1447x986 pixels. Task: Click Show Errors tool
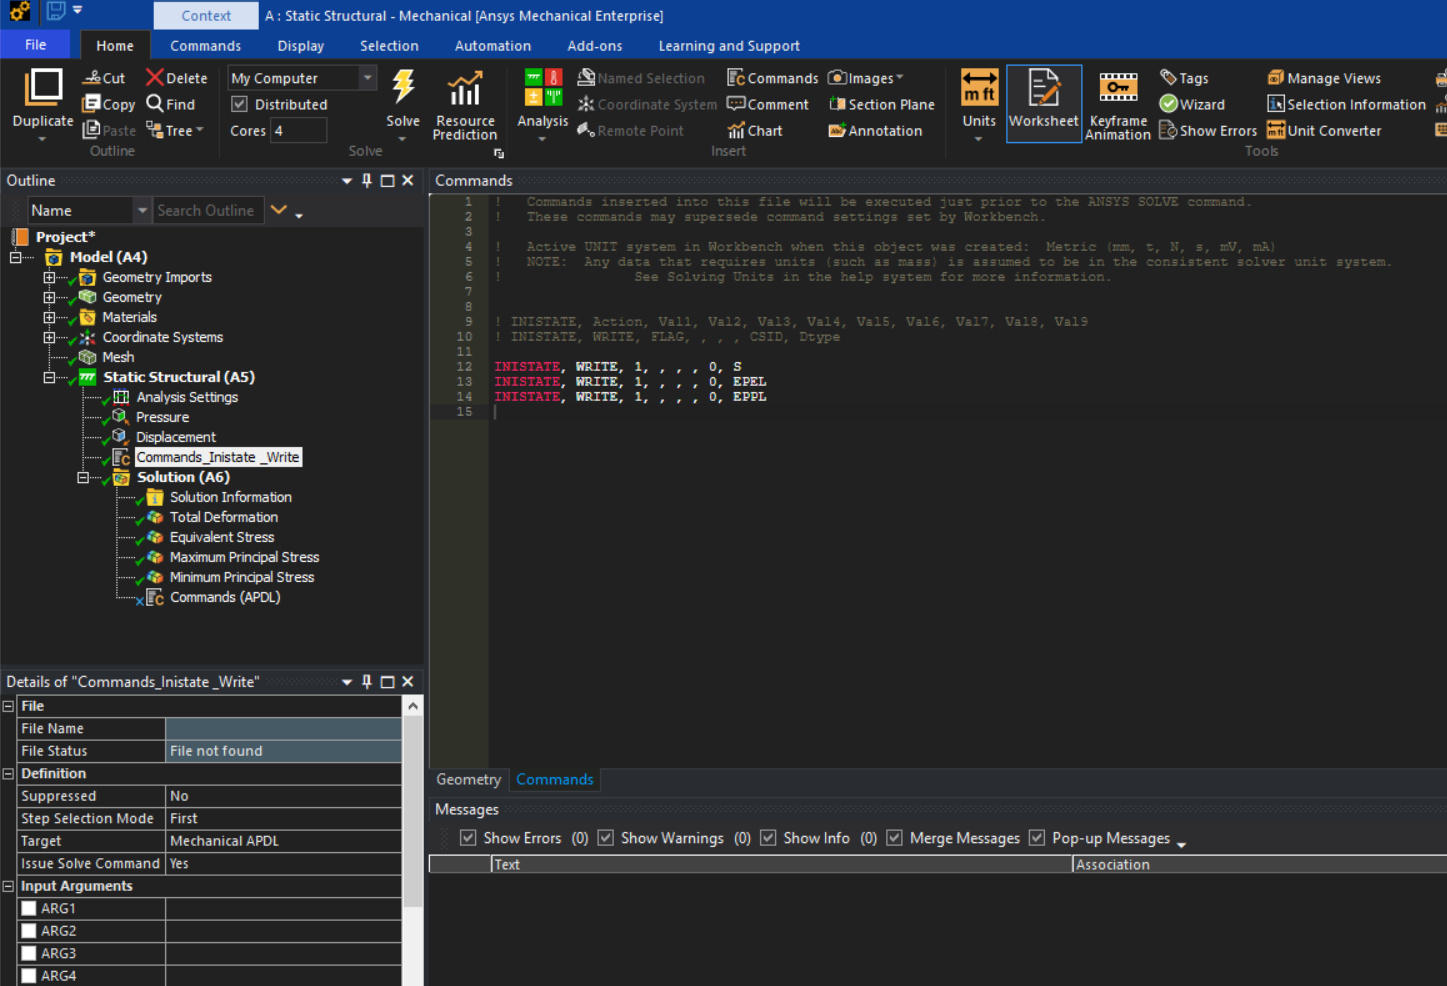[x=1208, y=130]
